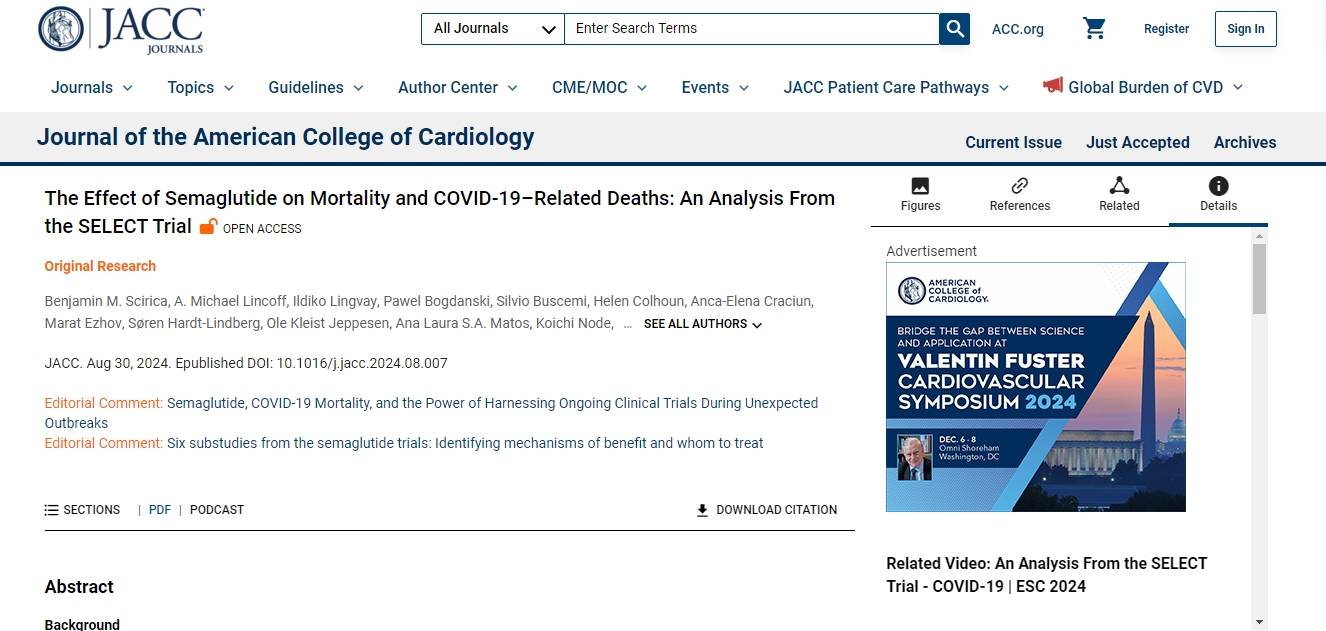Open the article PDF link
The image size is (1326, 631).
160,510
